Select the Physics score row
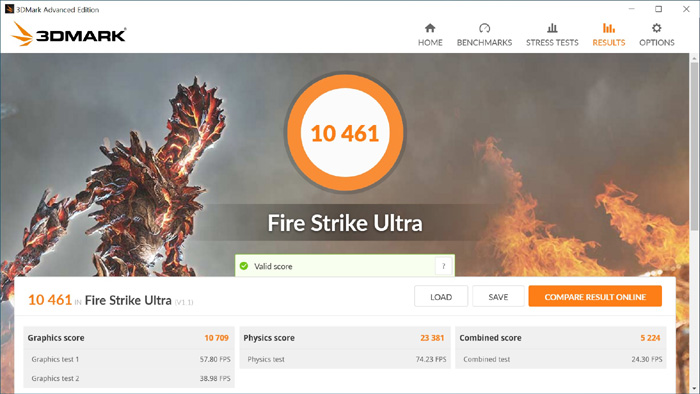The height and width of the screenshot is (394, 700). click(x=345, y=338)
